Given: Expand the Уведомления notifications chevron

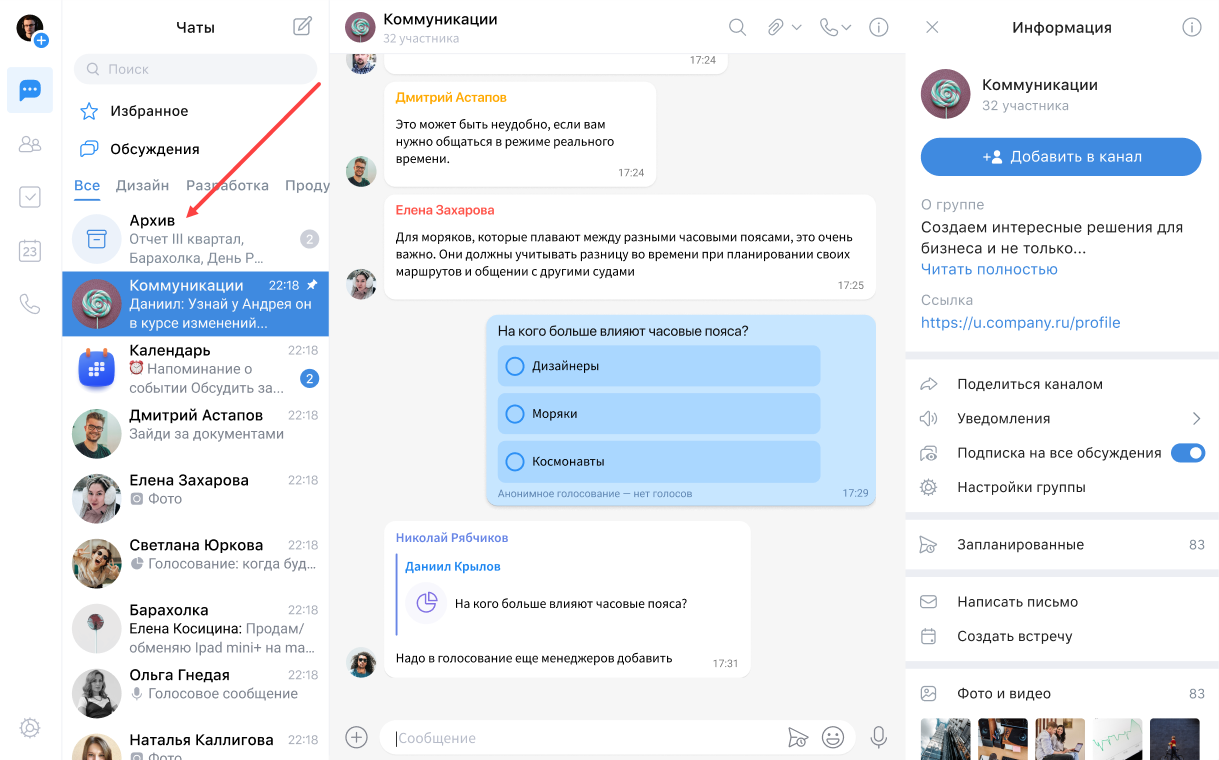Looking at the screenshot, I should tap(1195, 418).
